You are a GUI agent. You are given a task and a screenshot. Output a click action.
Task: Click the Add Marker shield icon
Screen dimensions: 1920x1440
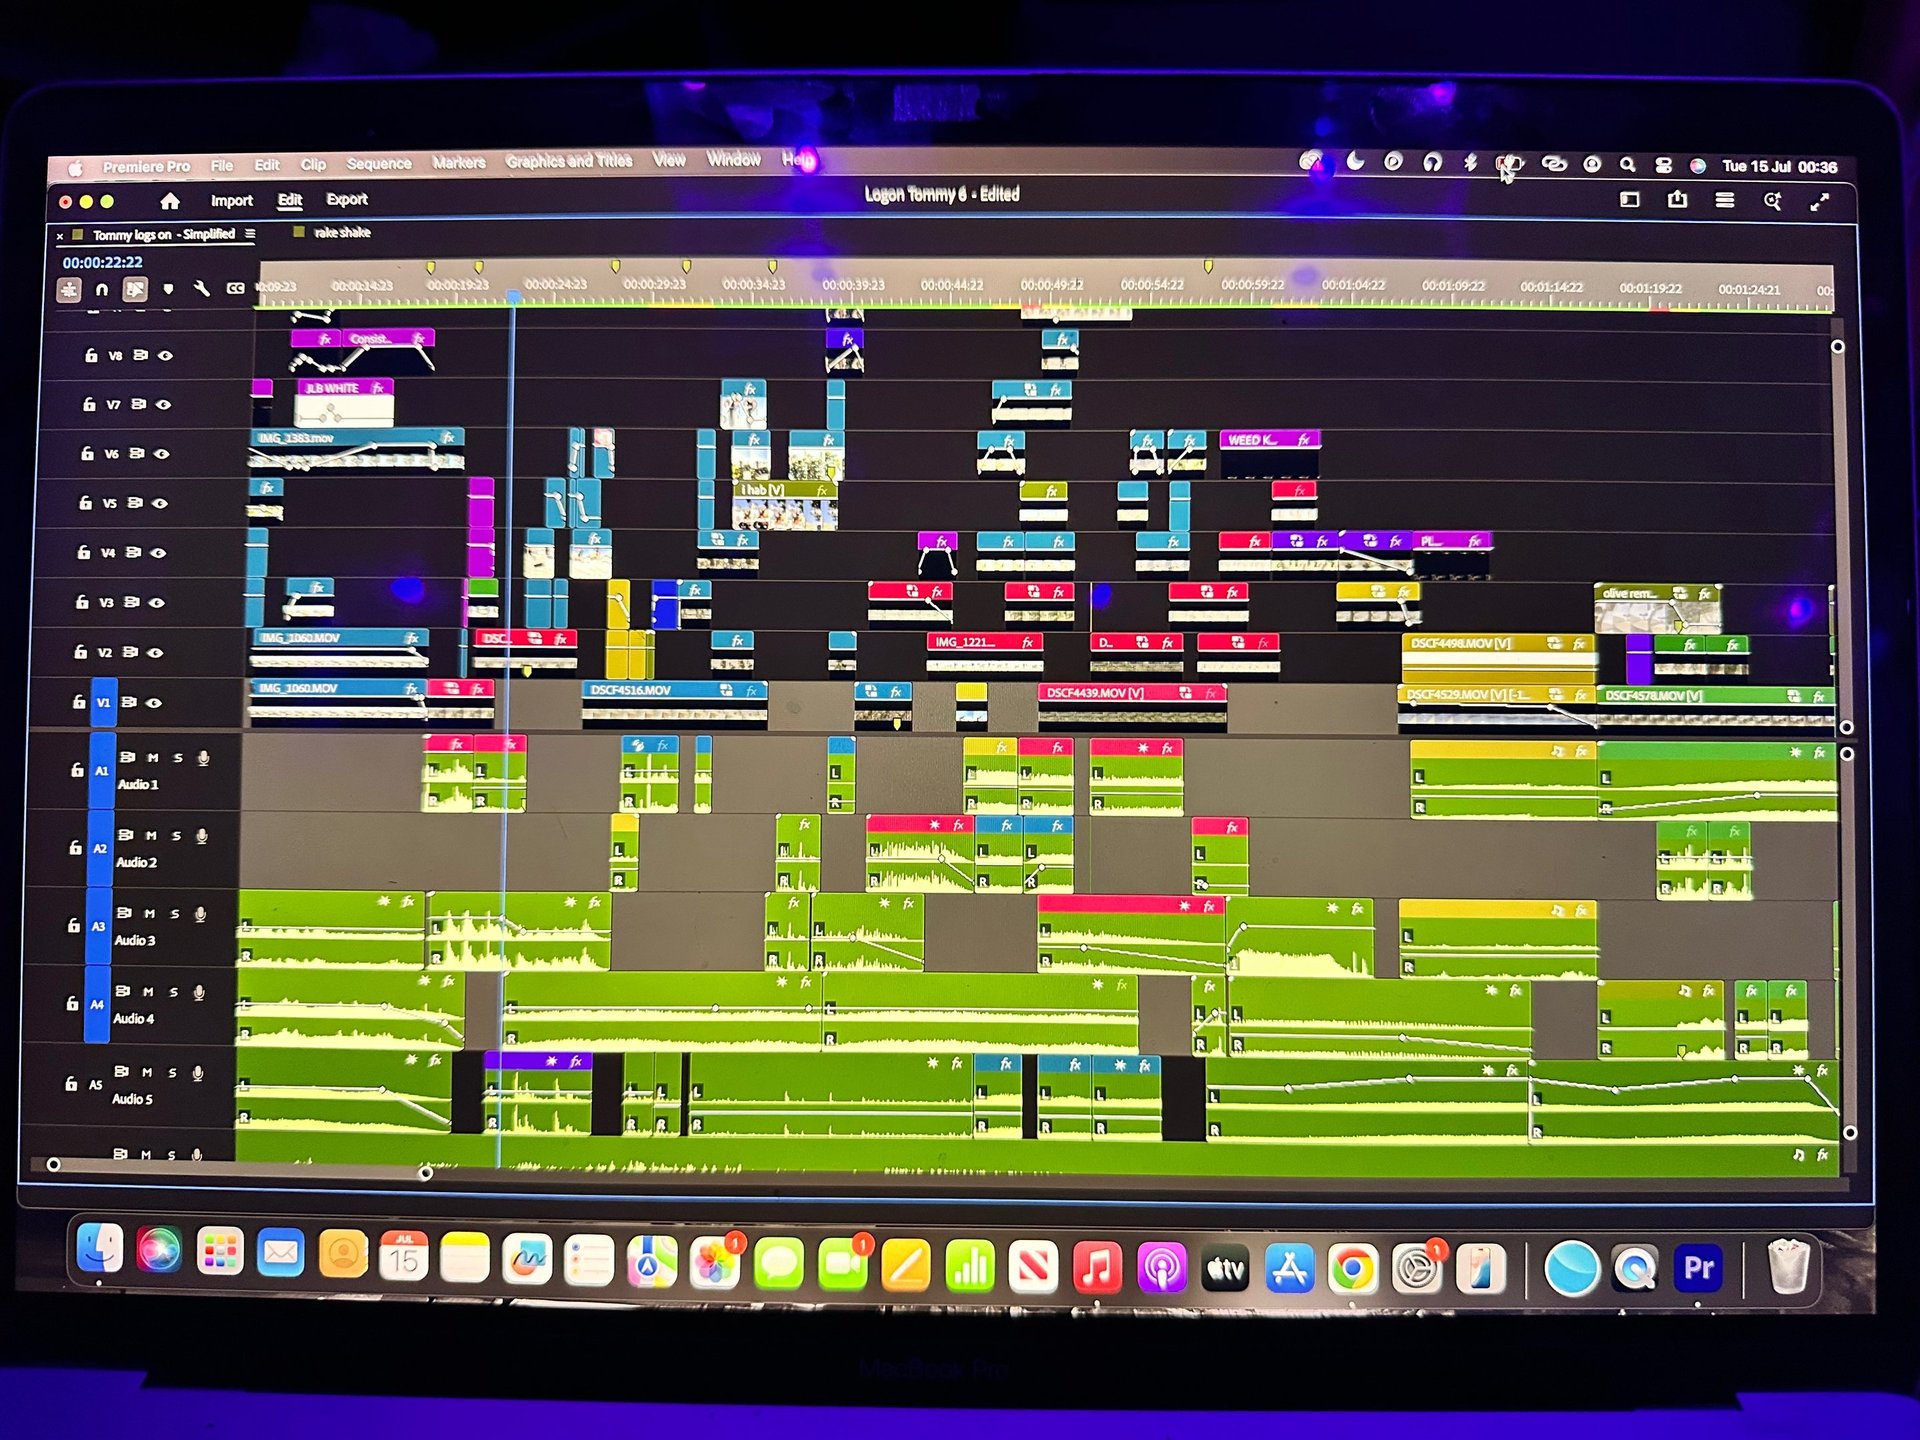168,290
